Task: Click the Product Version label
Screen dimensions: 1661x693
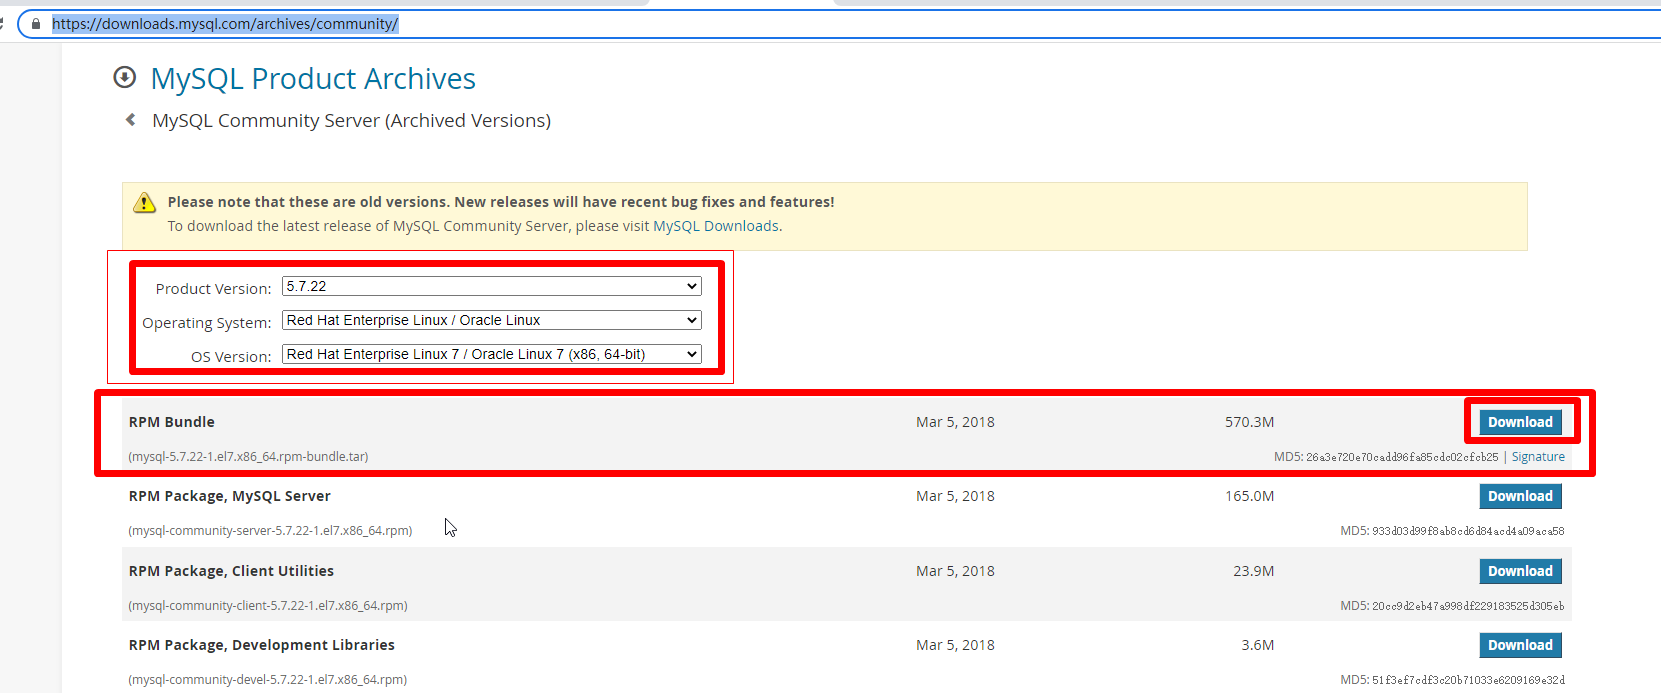Action: pyautogui.click(x=213, y=289)
